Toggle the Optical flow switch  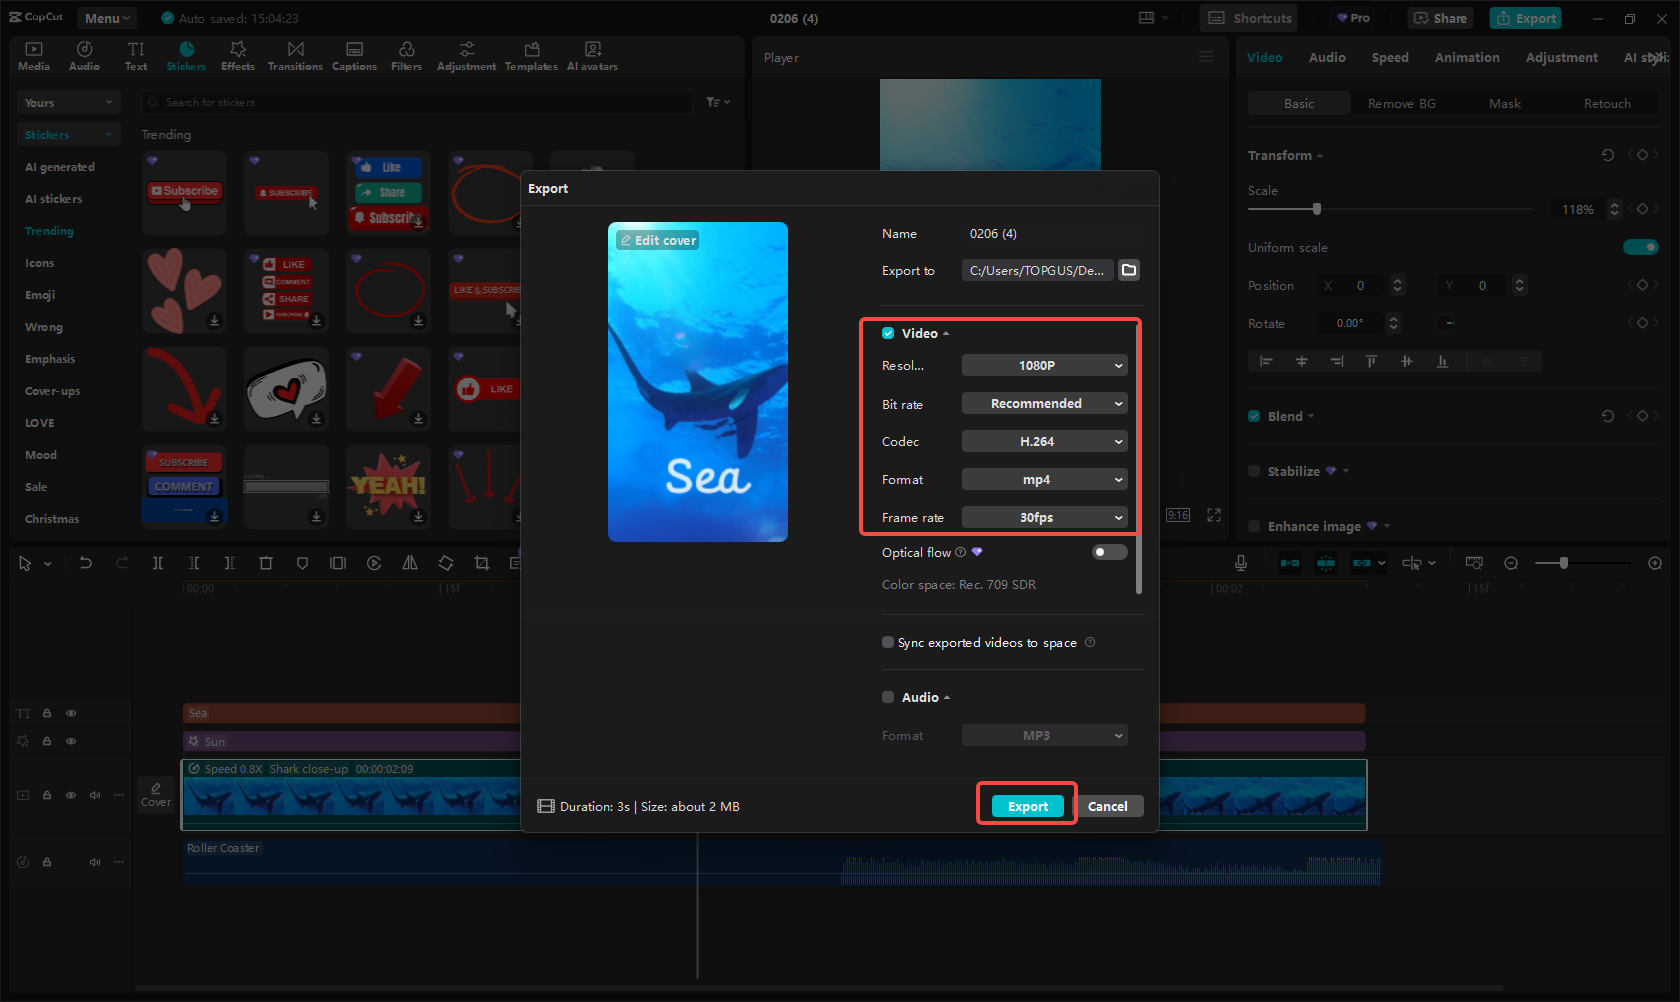(x=1109, y=551)
